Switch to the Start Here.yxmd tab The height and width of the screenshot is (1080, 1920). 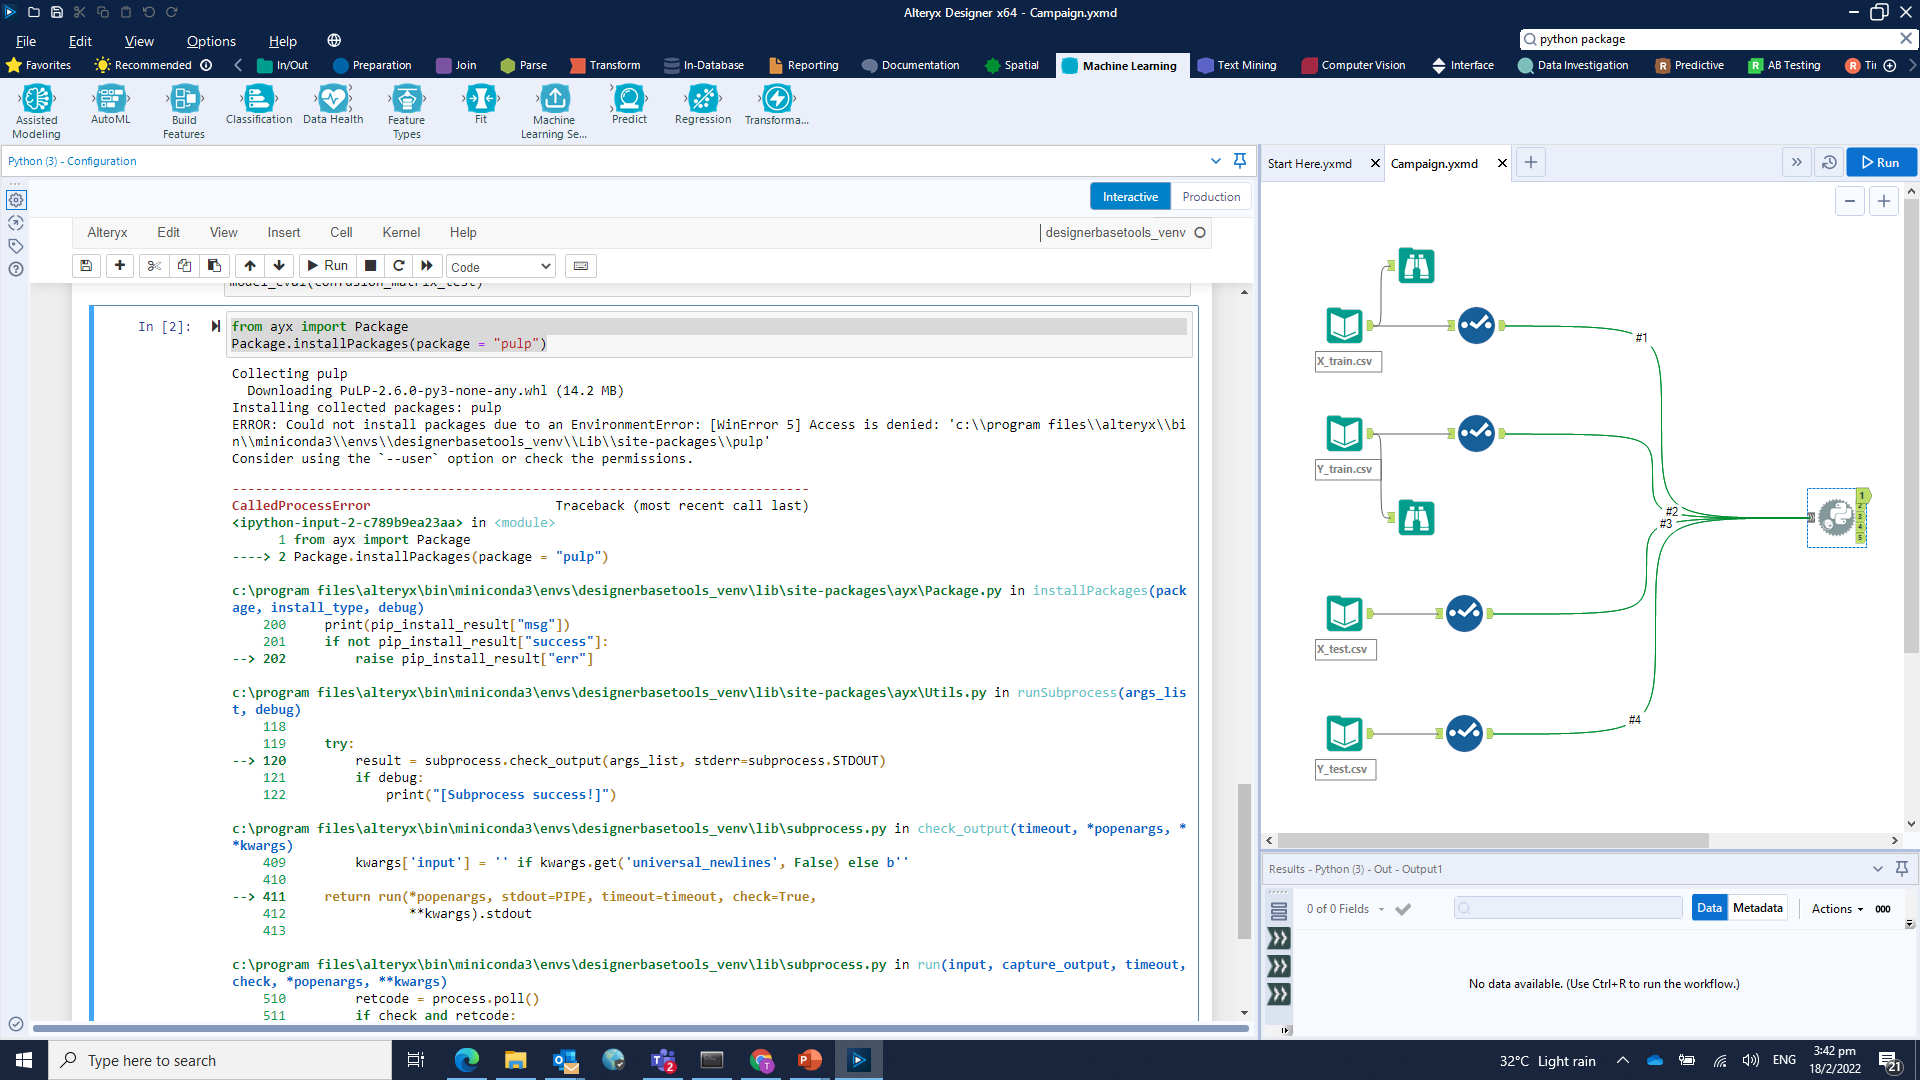[x=1309, y=164]
